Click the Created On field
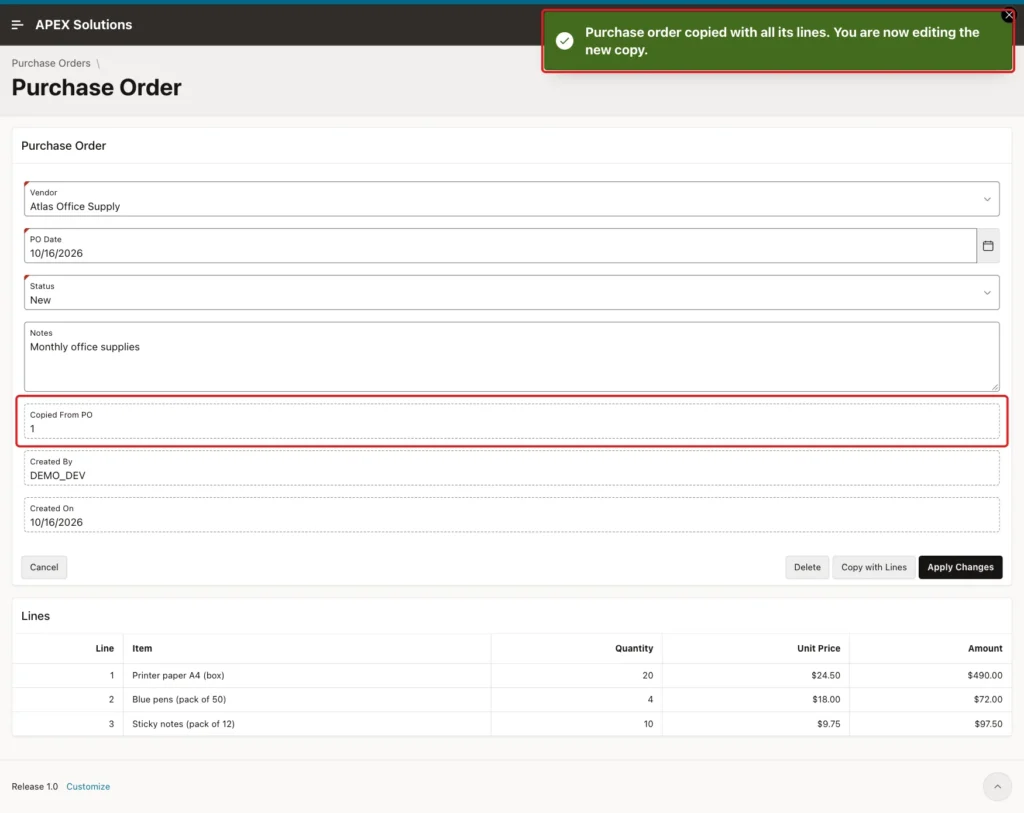Screen dimensions: 1024x813 click(x=511, y=515)
